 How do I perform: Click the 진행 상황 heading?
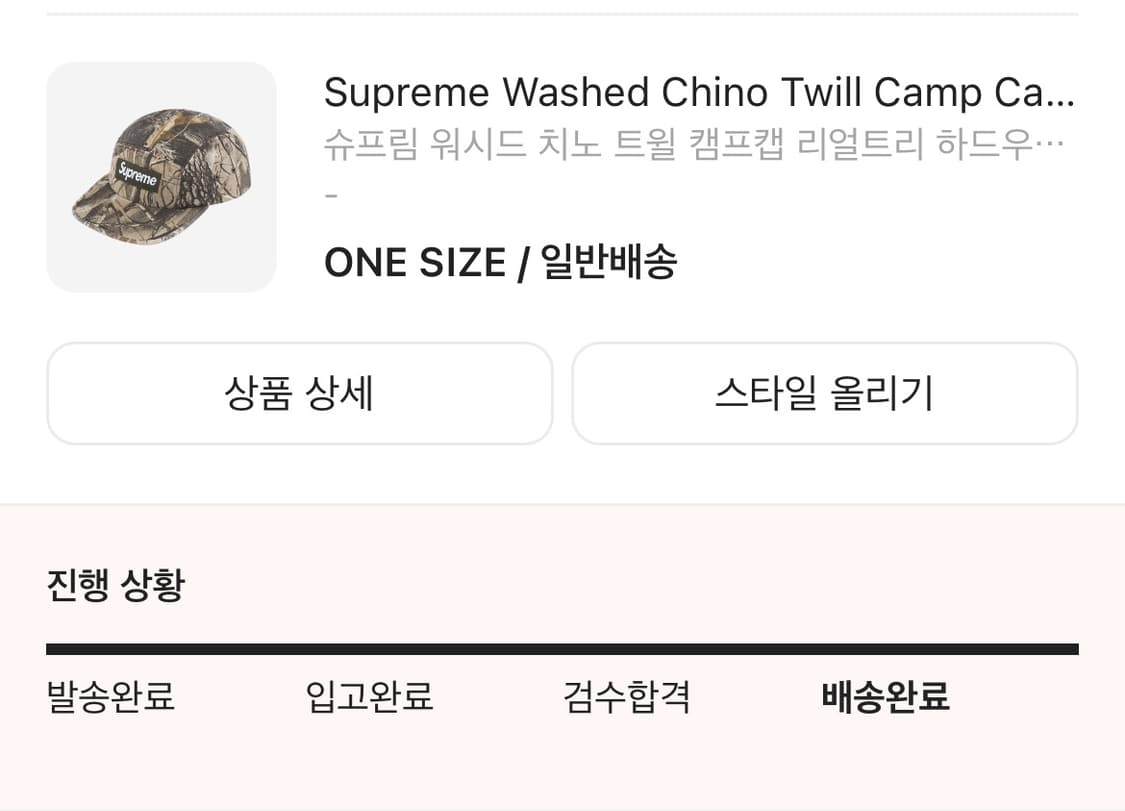pos(115,585)
